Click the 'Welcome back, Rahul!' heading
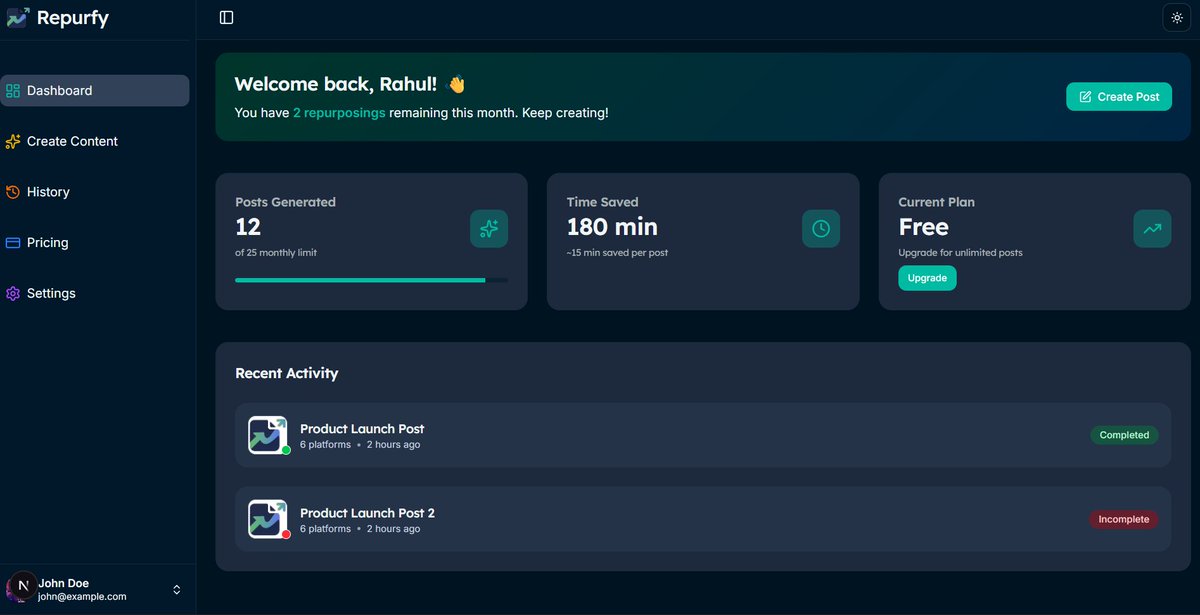Screen dimensions: 1200x615 point(336,85)
